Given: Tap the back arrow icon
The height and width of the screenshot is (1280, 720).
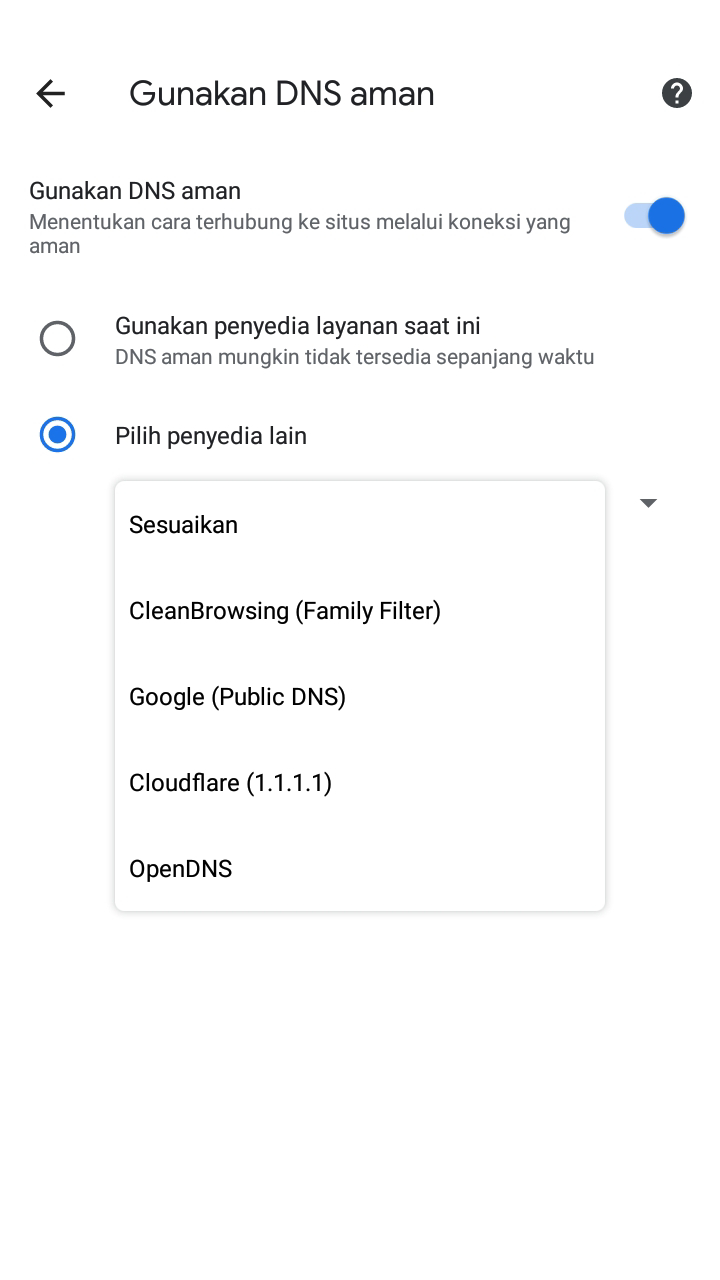Looking at the screenshot, I should tap(50, 94).
